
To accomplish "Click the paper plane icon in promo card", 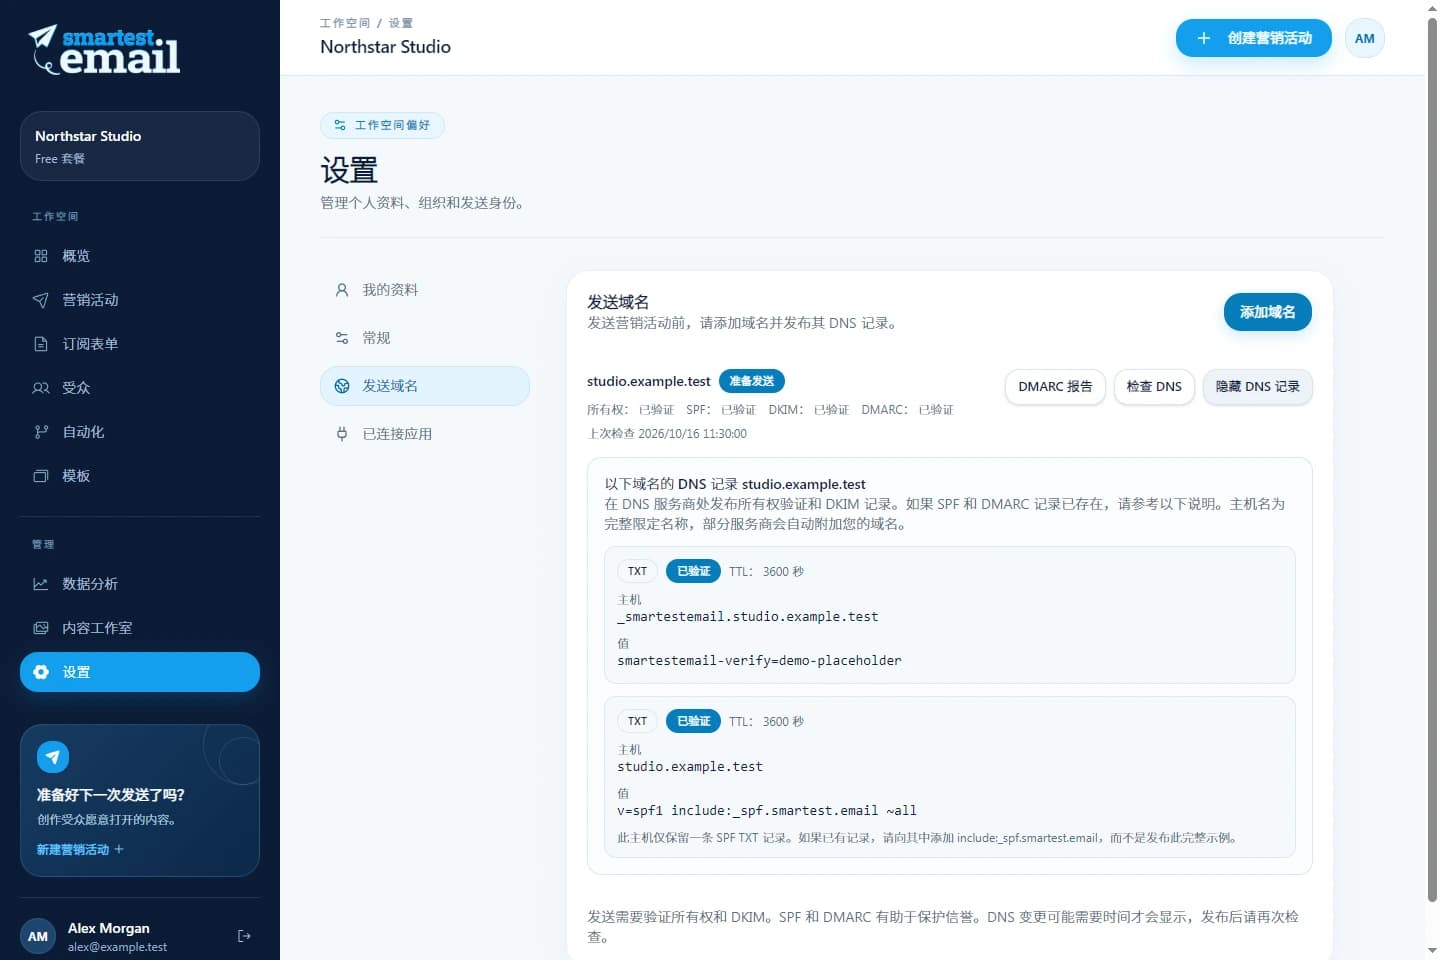I will 53,757.
